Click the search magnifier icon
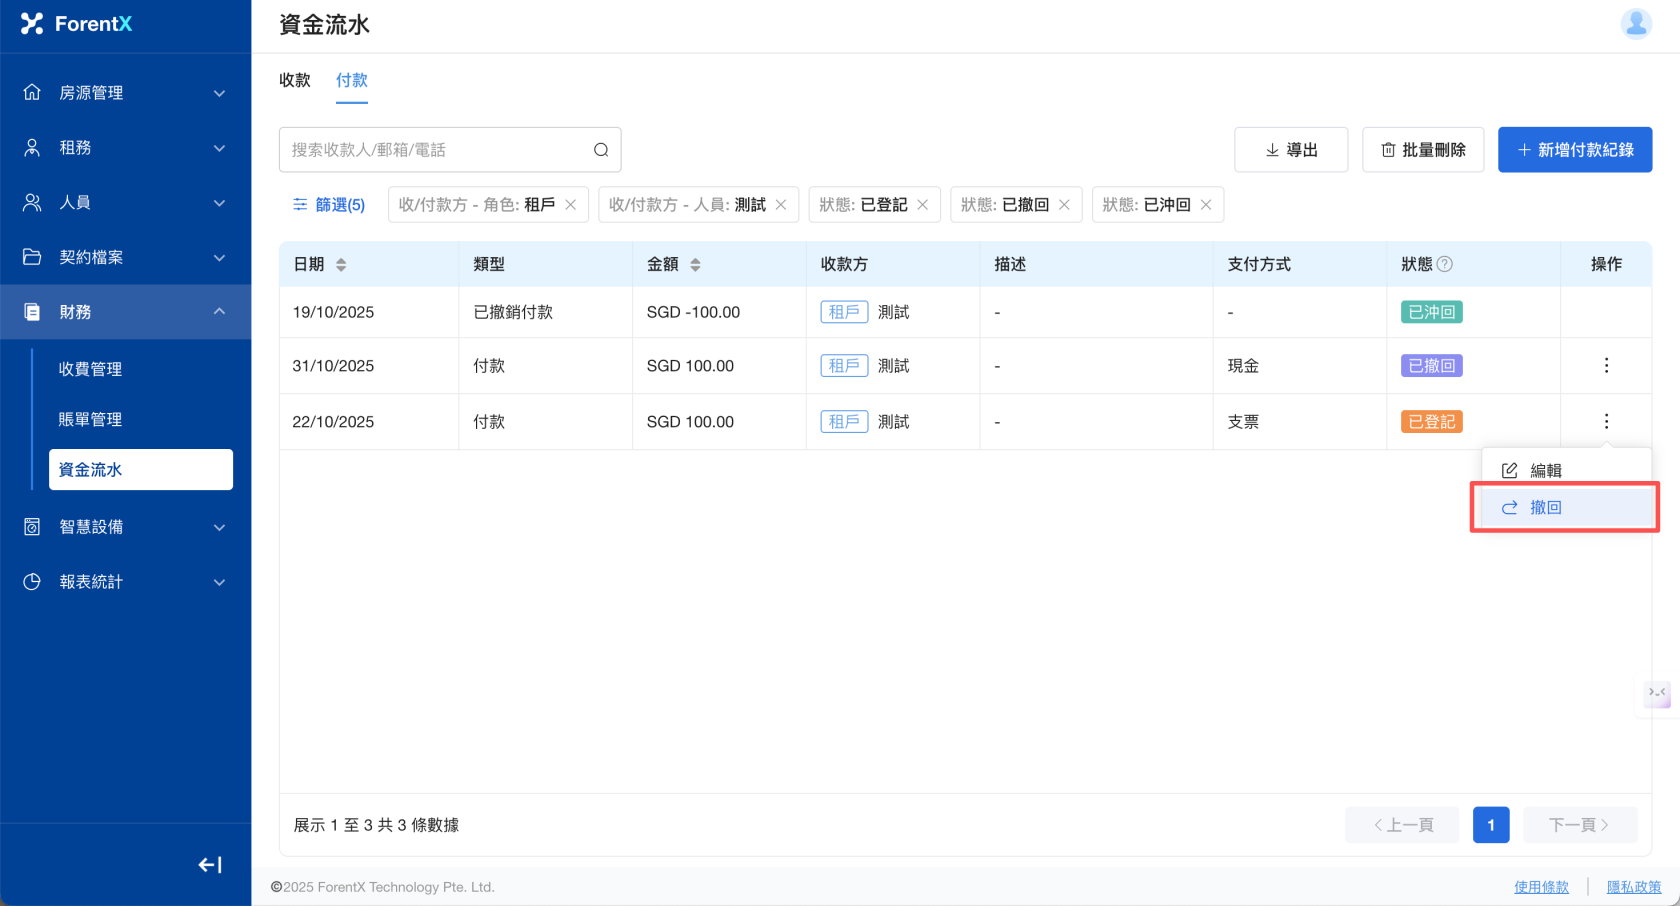Image resolution: width=1680 pixels, height=906 pixels. pyautogui.click(x=601, y=150)
